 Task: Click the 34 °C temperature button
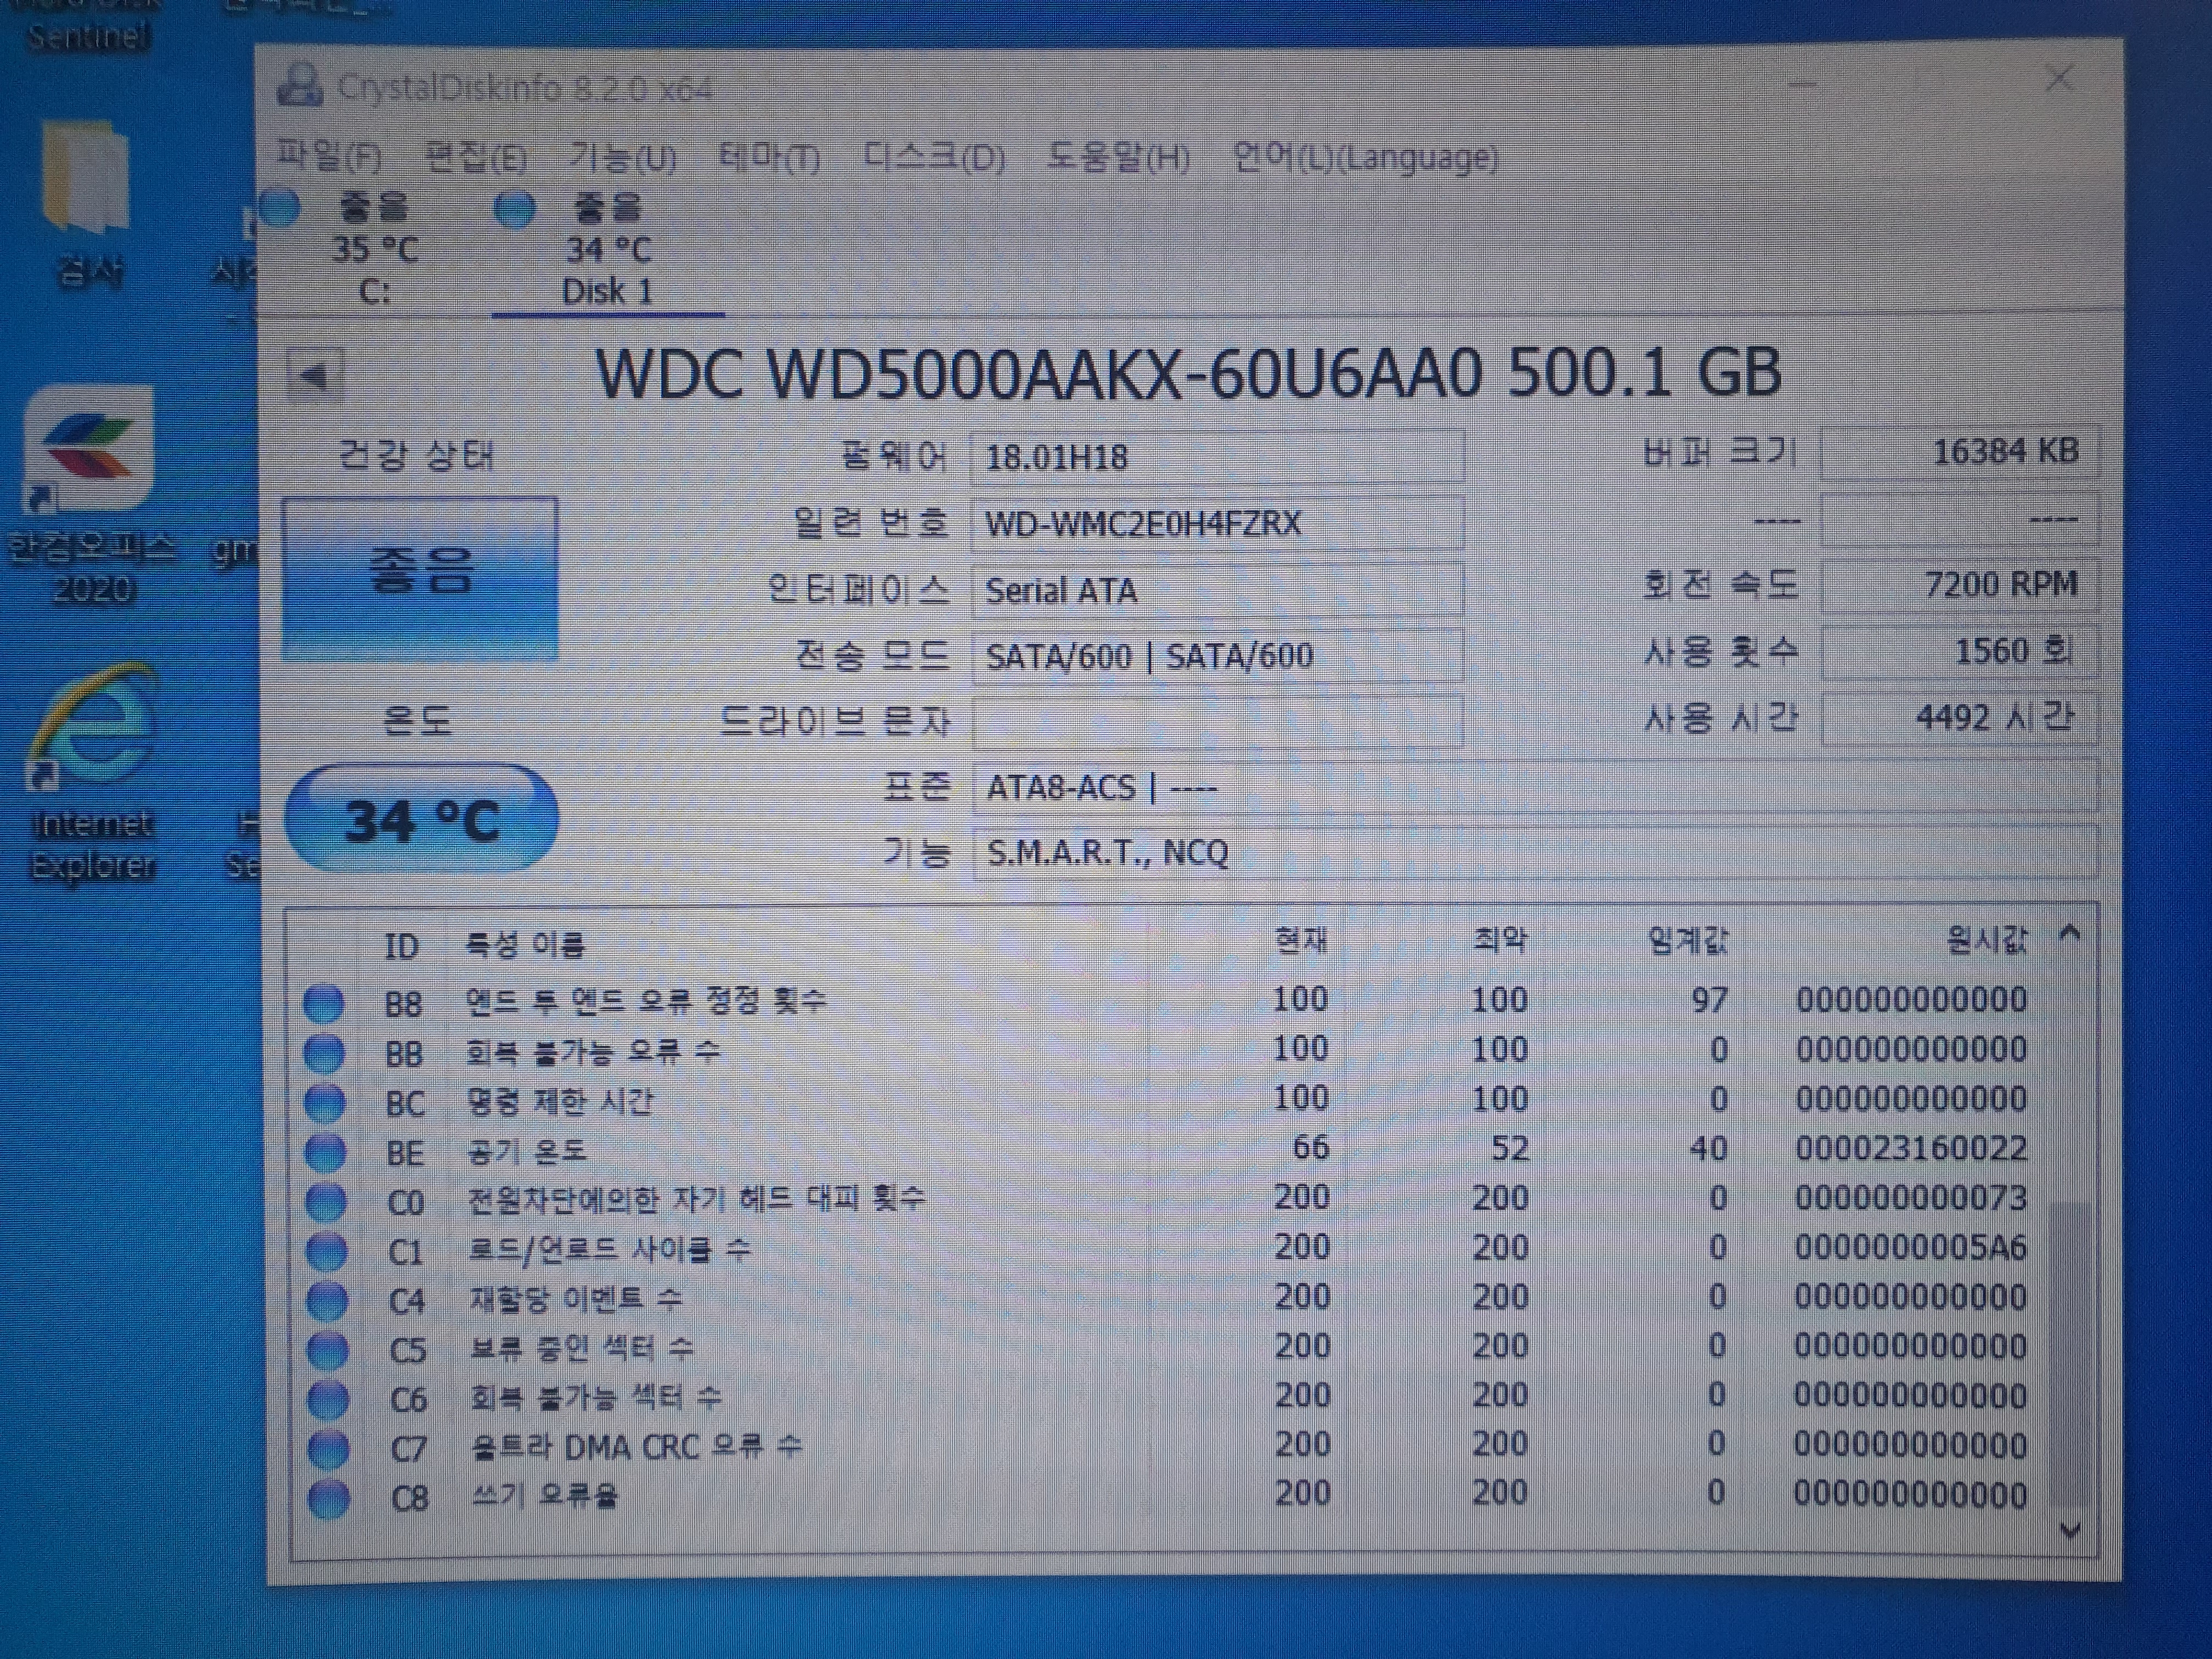421,818
